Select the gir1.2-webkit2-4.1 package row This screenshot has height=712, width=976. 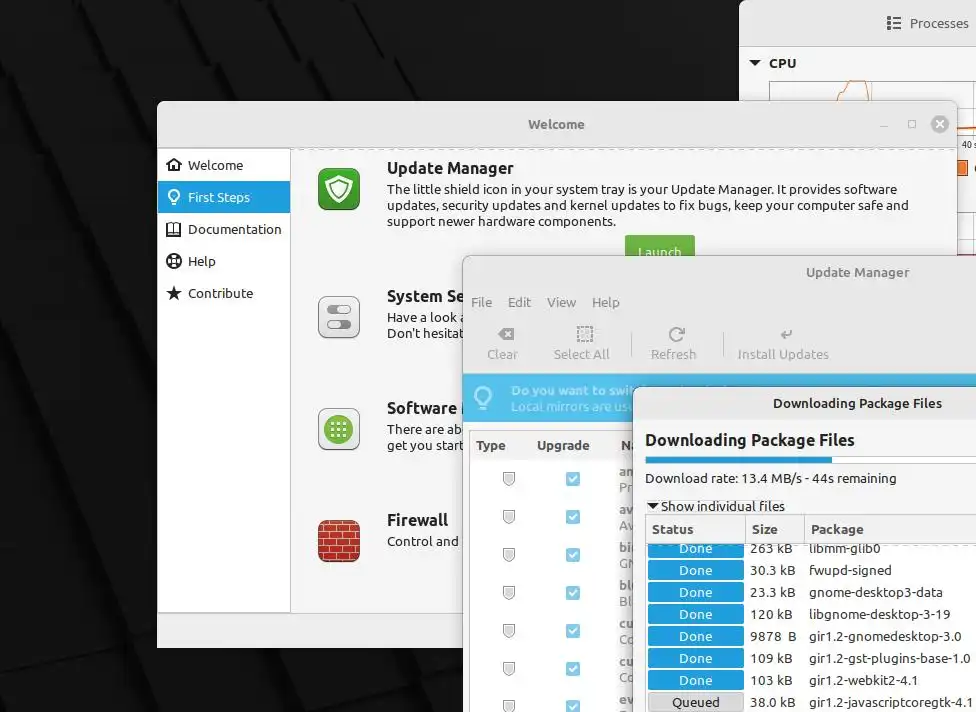812,680
